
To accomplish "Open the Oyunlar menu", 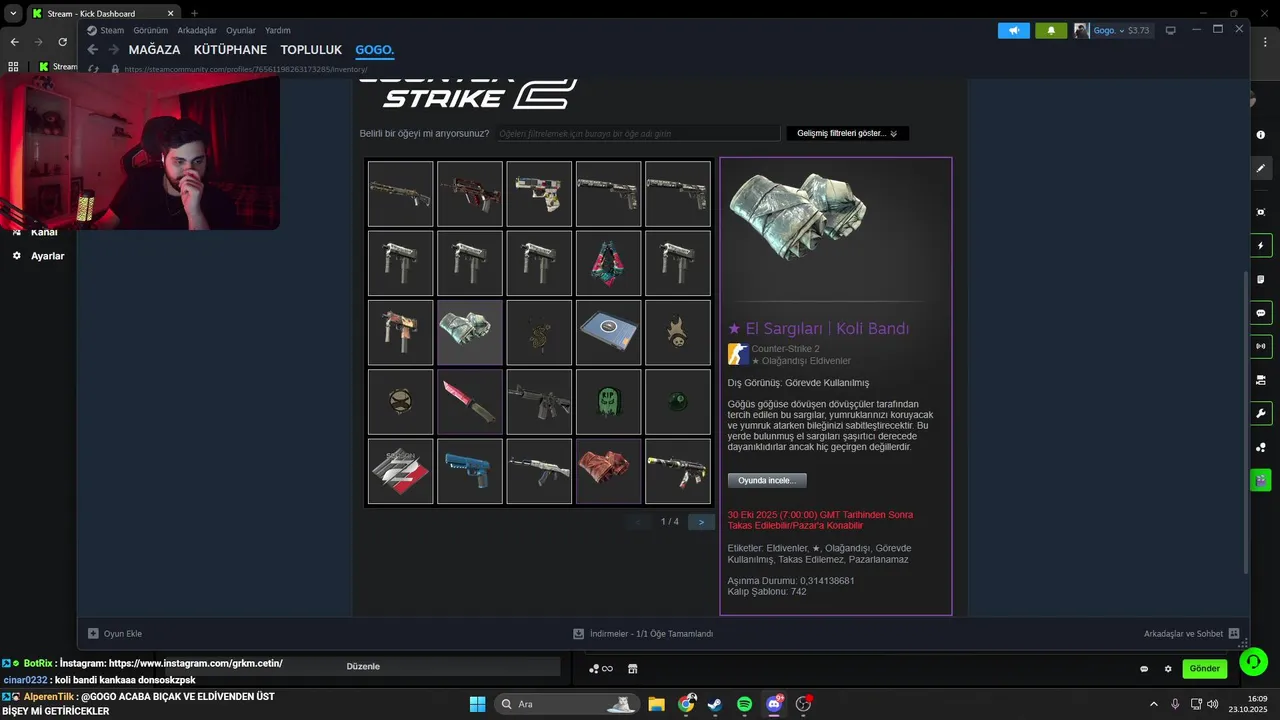I will tap(241, 31).
